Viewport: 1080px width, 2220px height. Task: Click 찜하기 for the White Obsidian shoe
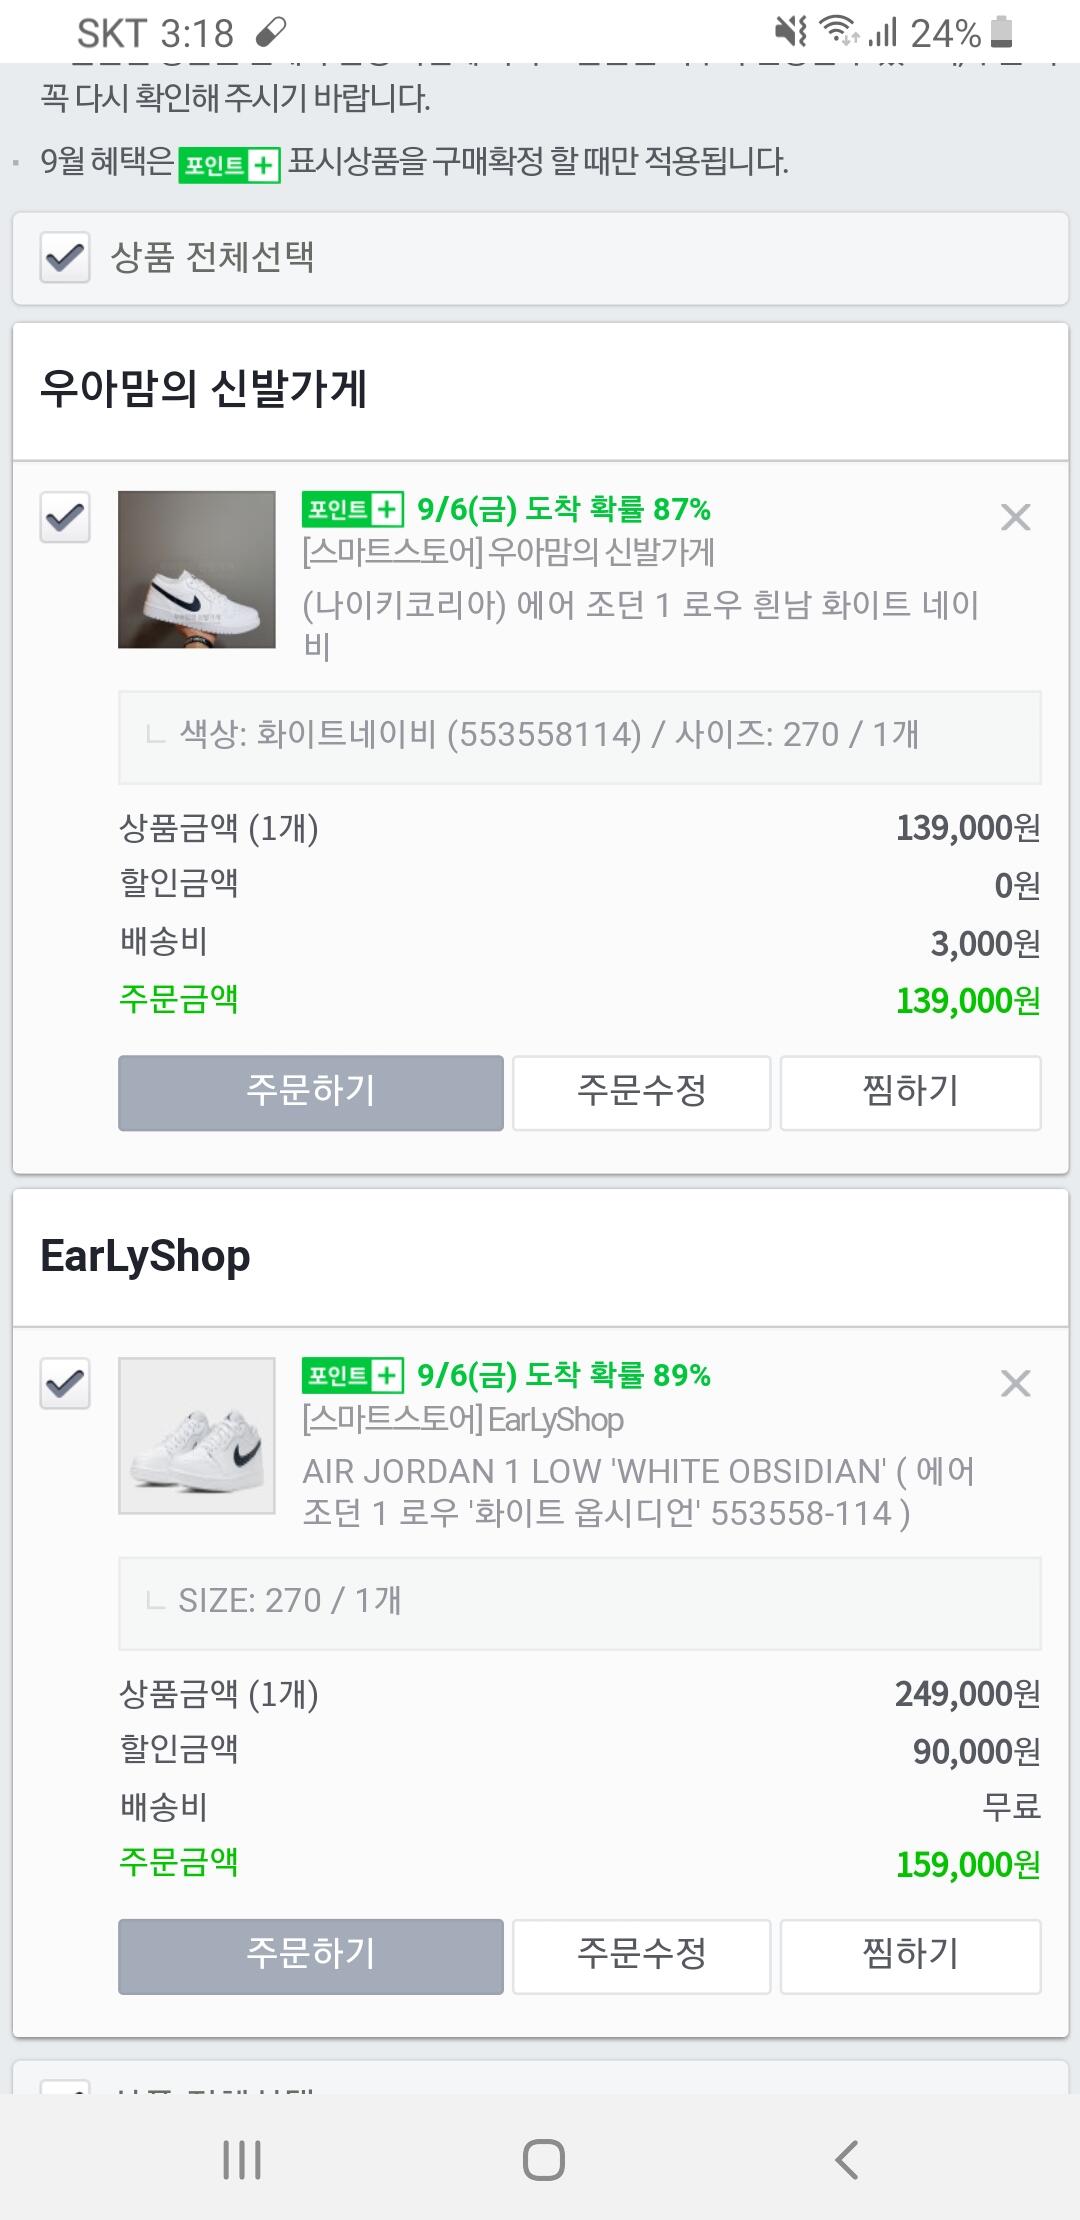(x=910, y=1956)
